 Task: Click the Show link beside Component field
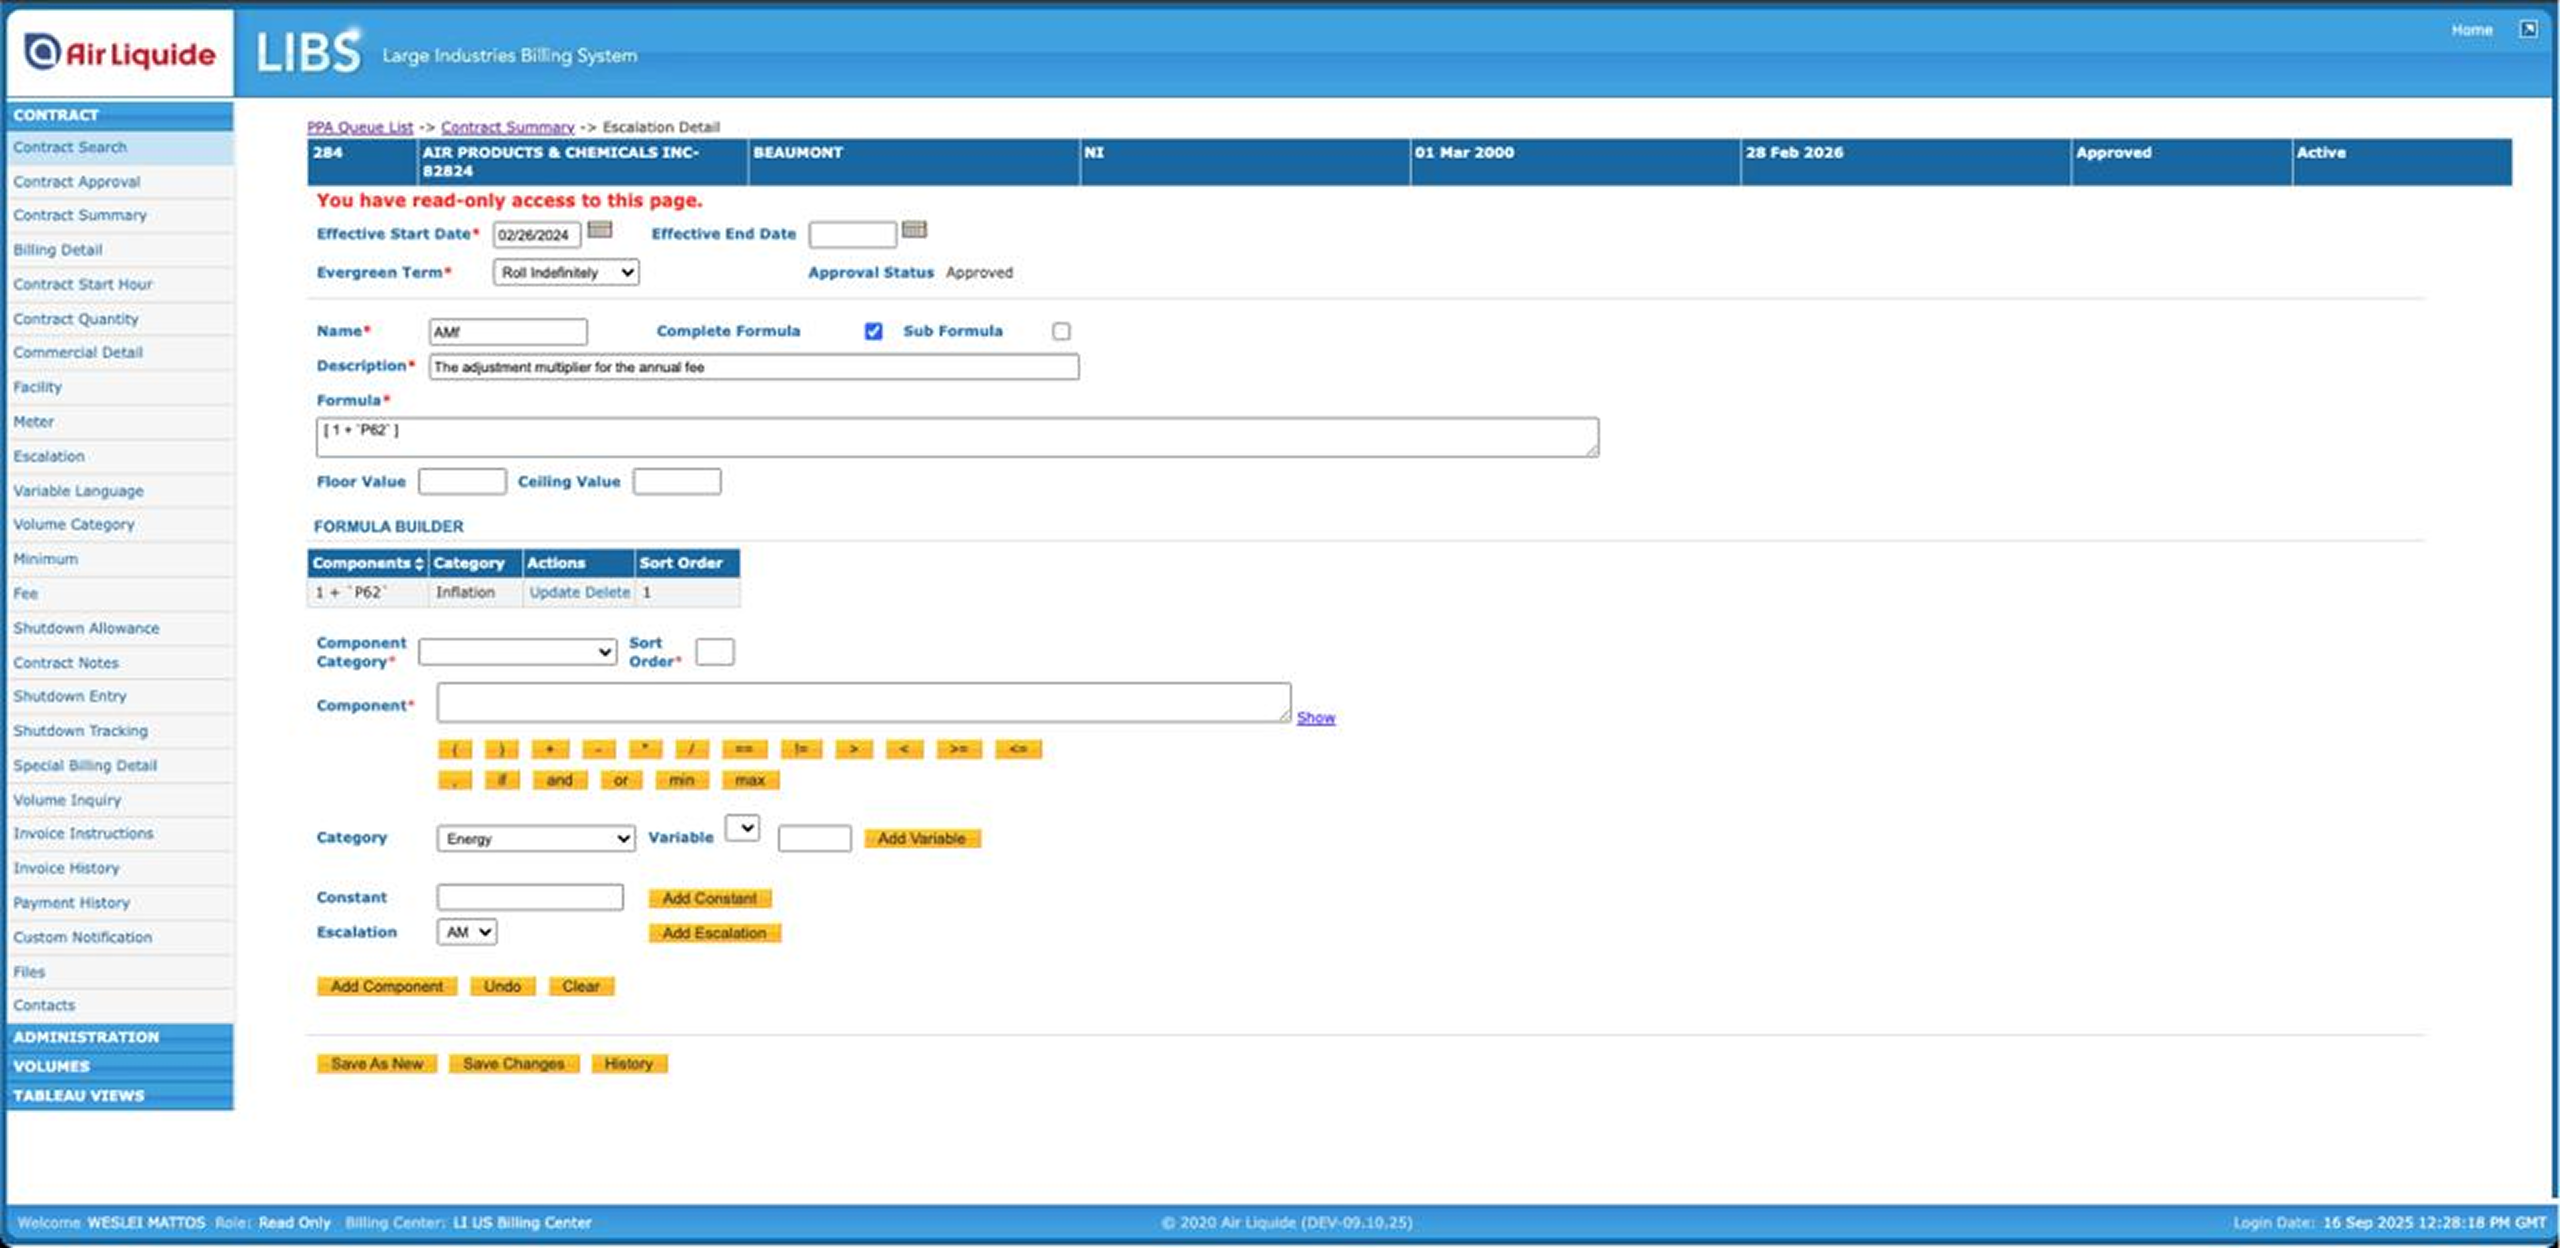[1316, 717]
